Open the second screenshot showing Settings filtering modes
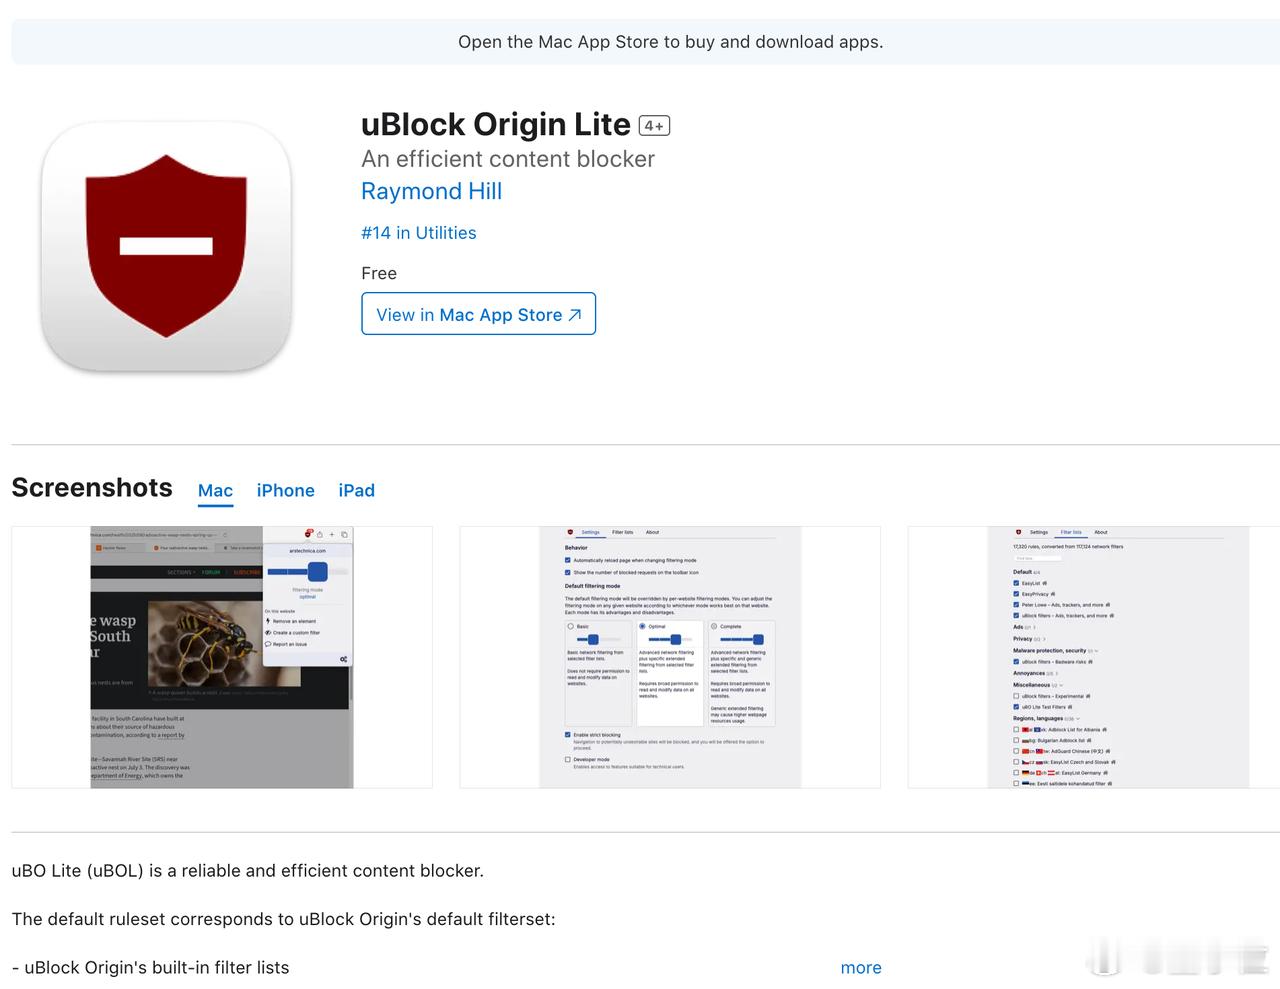The width and height of the screenshot is (1280, 989). (x=670, y=657)
